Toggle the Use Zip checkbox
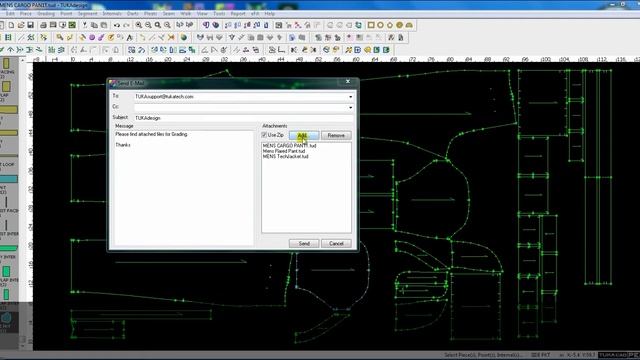 [x=264, y=135]
